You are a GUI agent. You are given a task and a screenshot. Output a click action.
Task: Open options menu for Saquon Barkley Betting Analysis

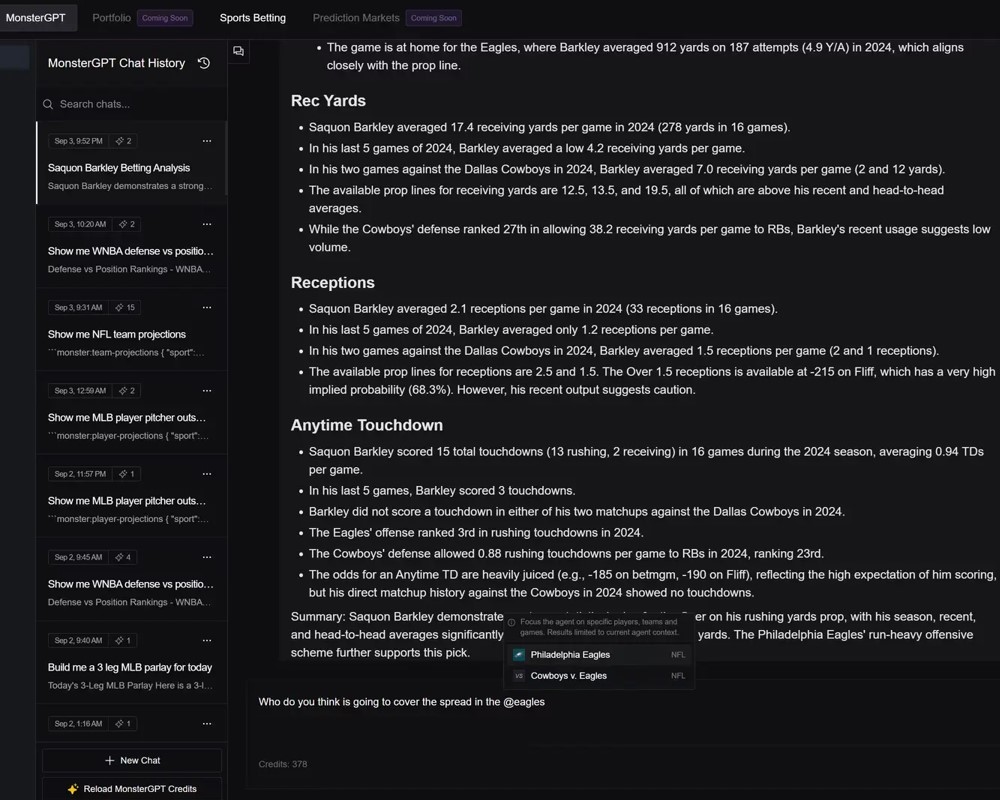pos(207,140)
